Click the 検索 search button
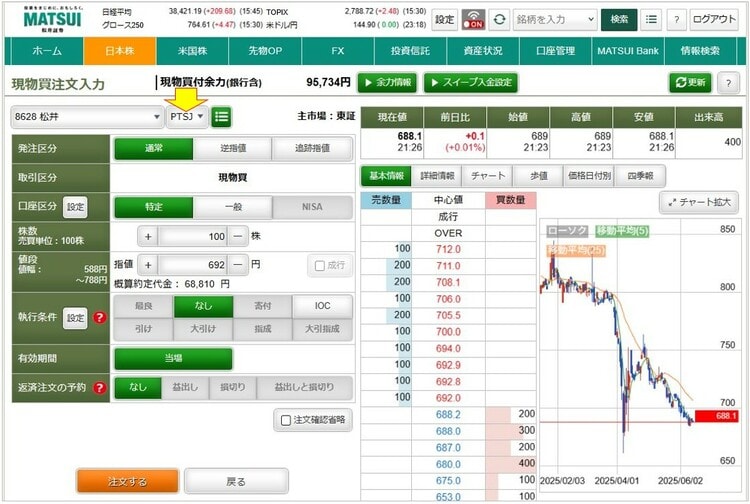 (619, 20)
